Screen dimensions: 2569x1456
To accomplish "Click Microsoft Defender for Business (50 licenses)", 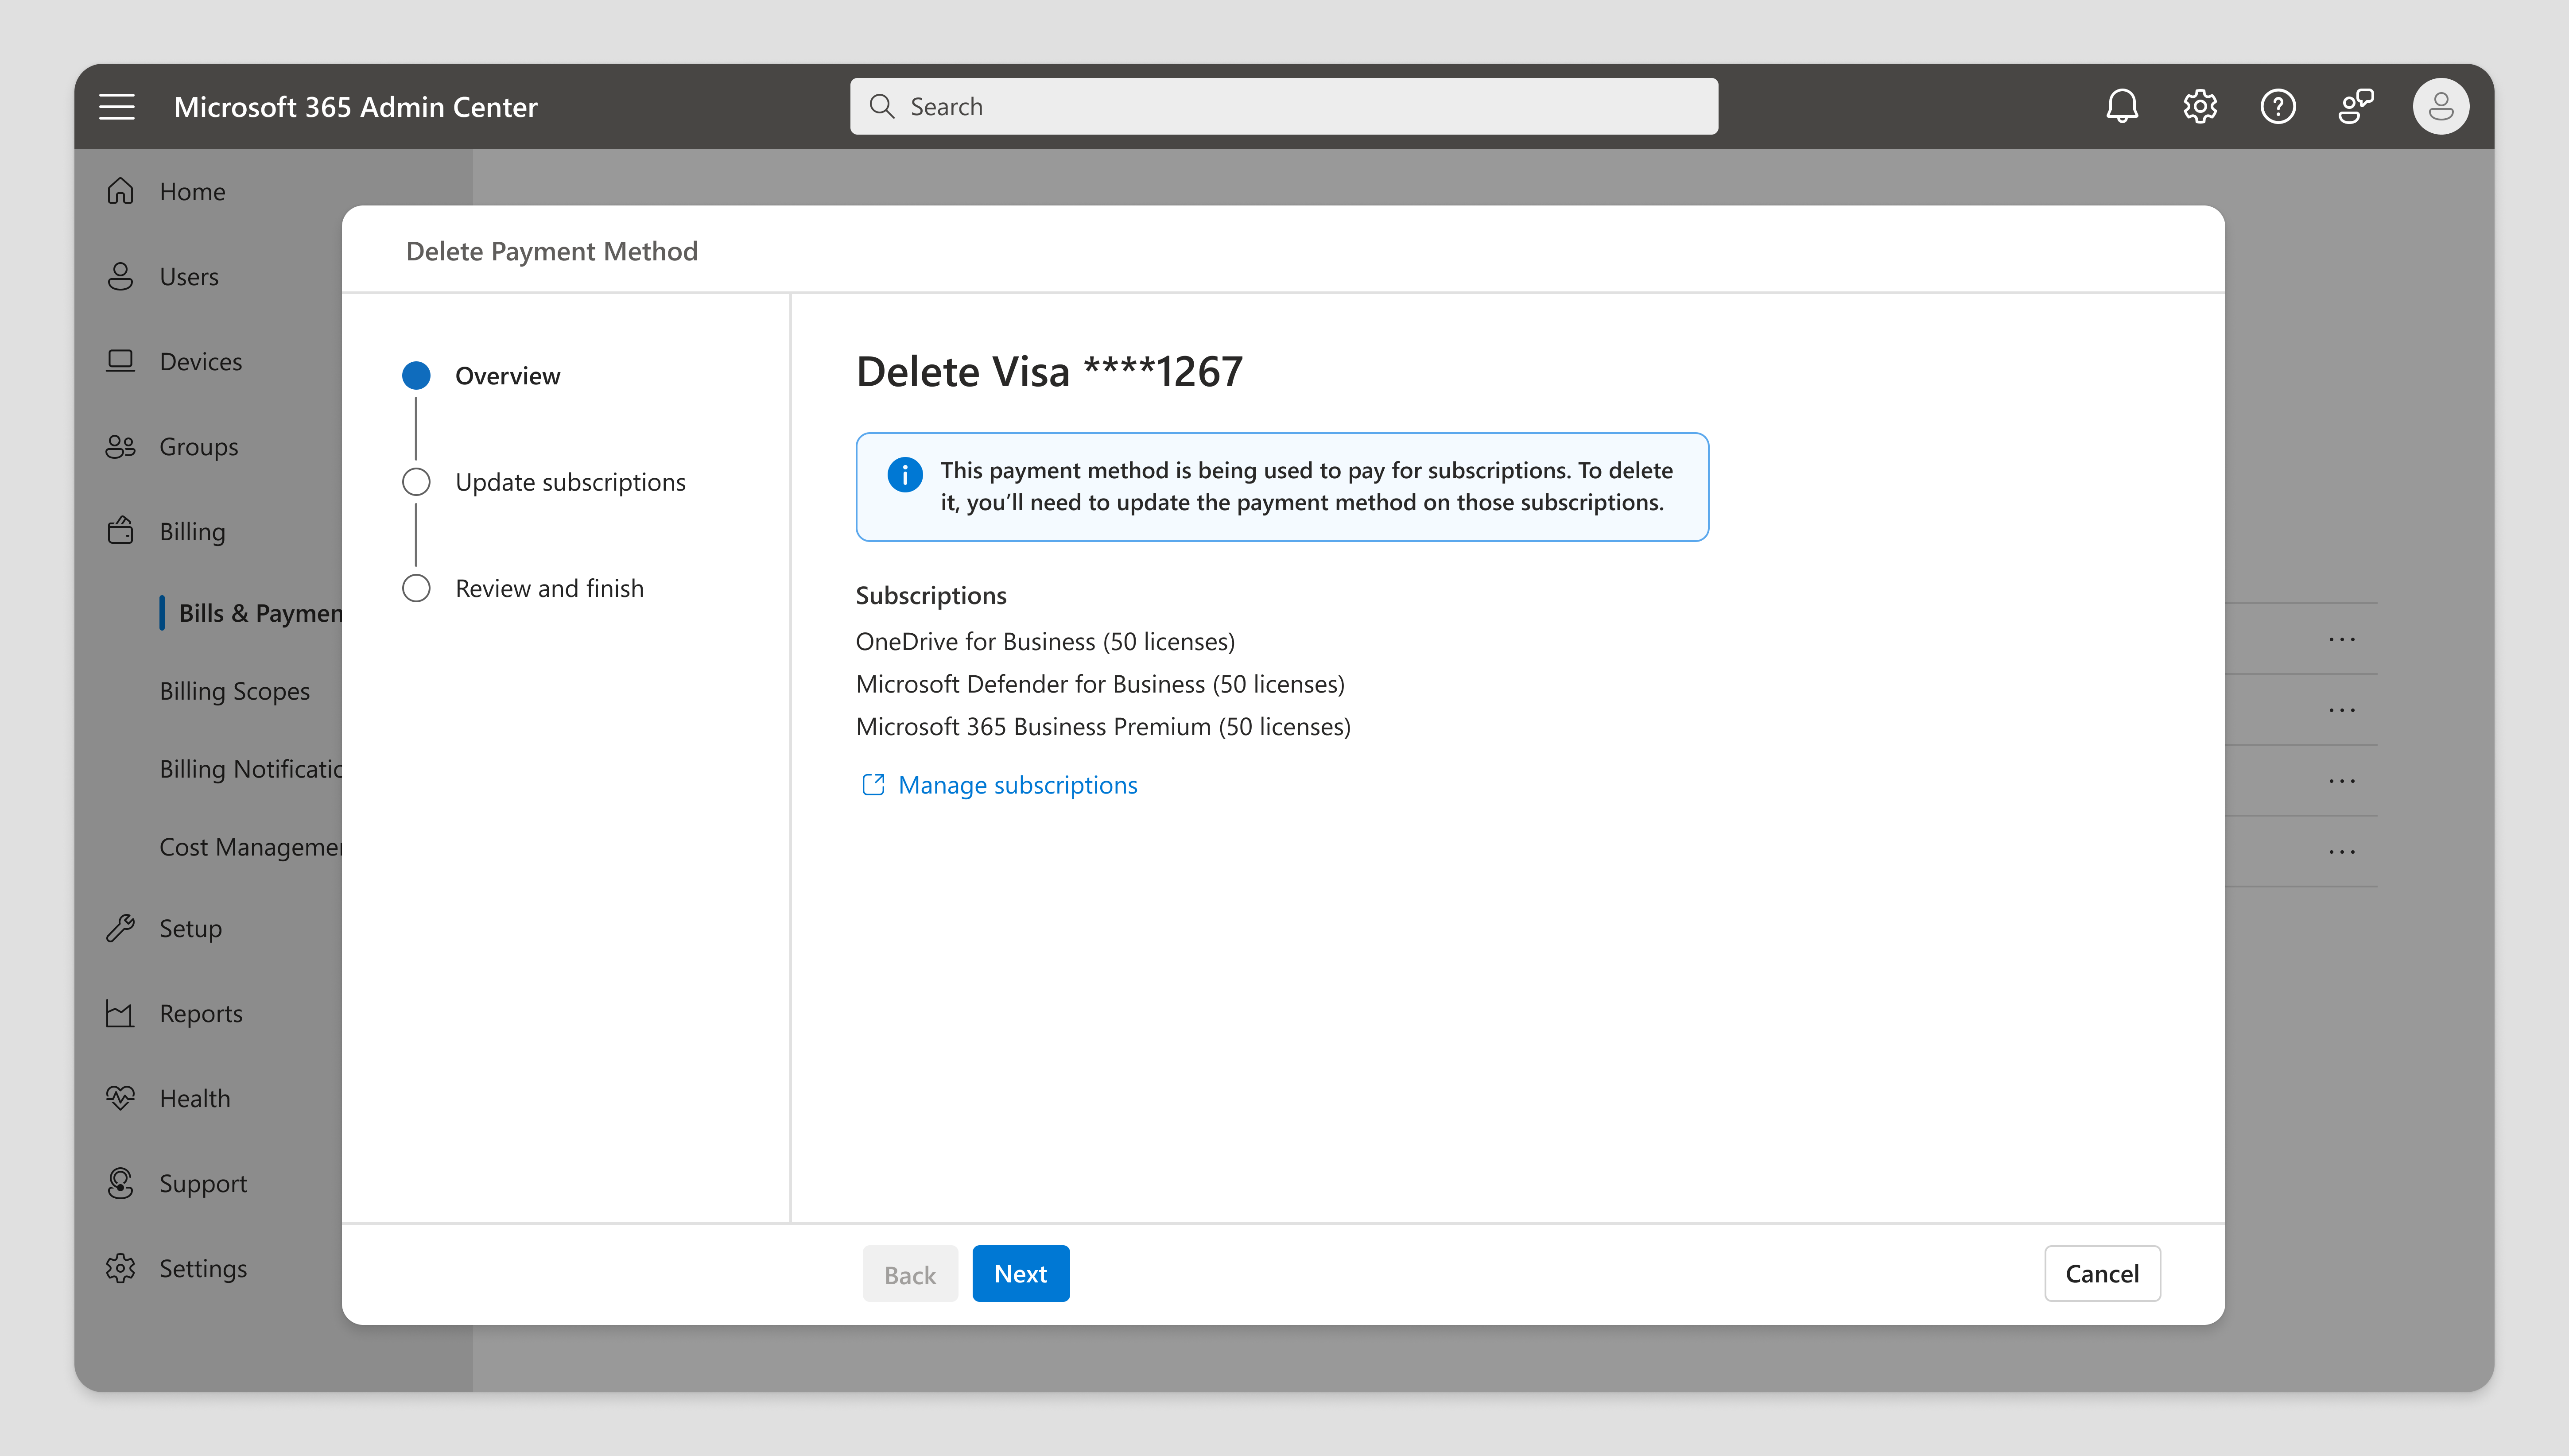I will [1100, 684].
